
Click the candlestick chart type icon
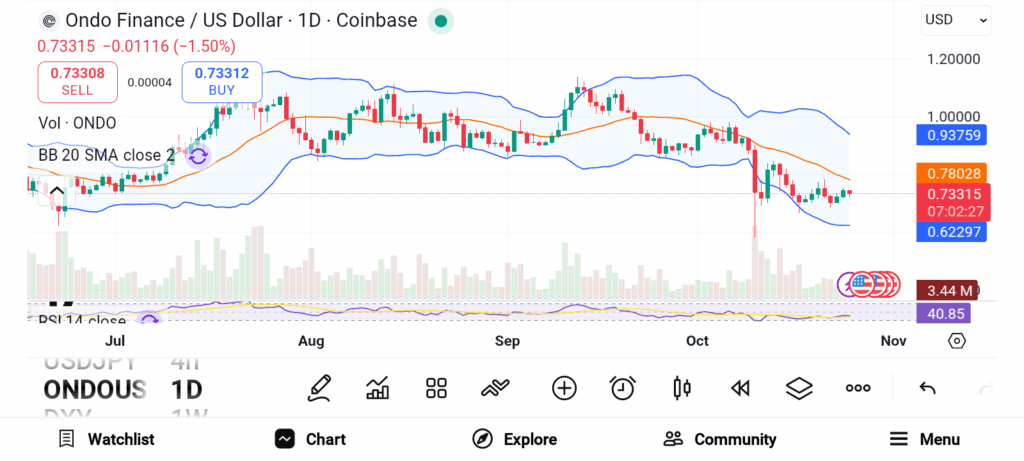[682, 388]
